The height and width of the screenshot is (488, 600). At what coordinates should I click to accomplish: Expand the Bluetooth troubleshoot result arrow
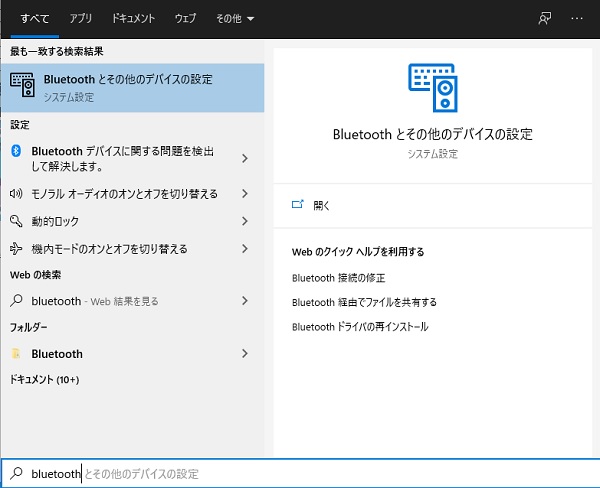(245, 158)
